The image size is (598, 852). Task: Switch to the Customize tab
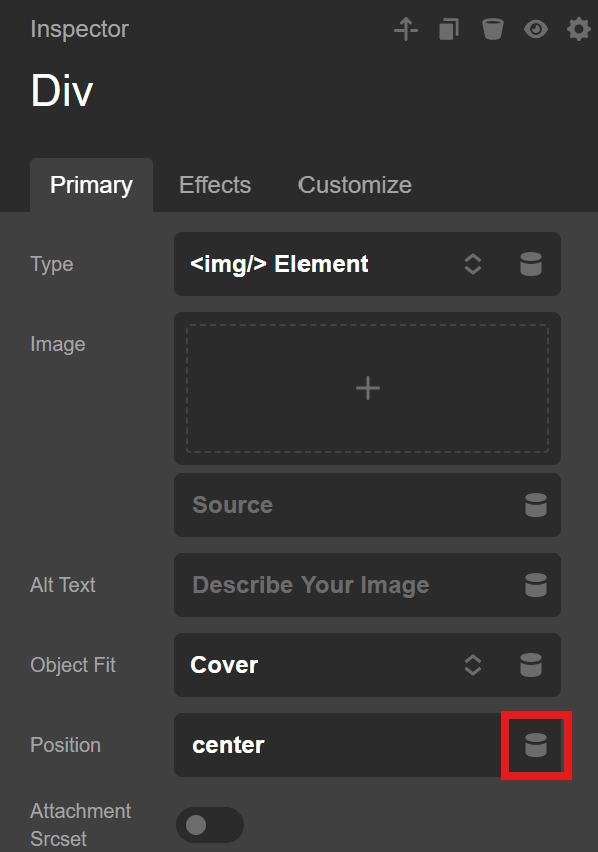pyautogui.click(x=355, y=185)
